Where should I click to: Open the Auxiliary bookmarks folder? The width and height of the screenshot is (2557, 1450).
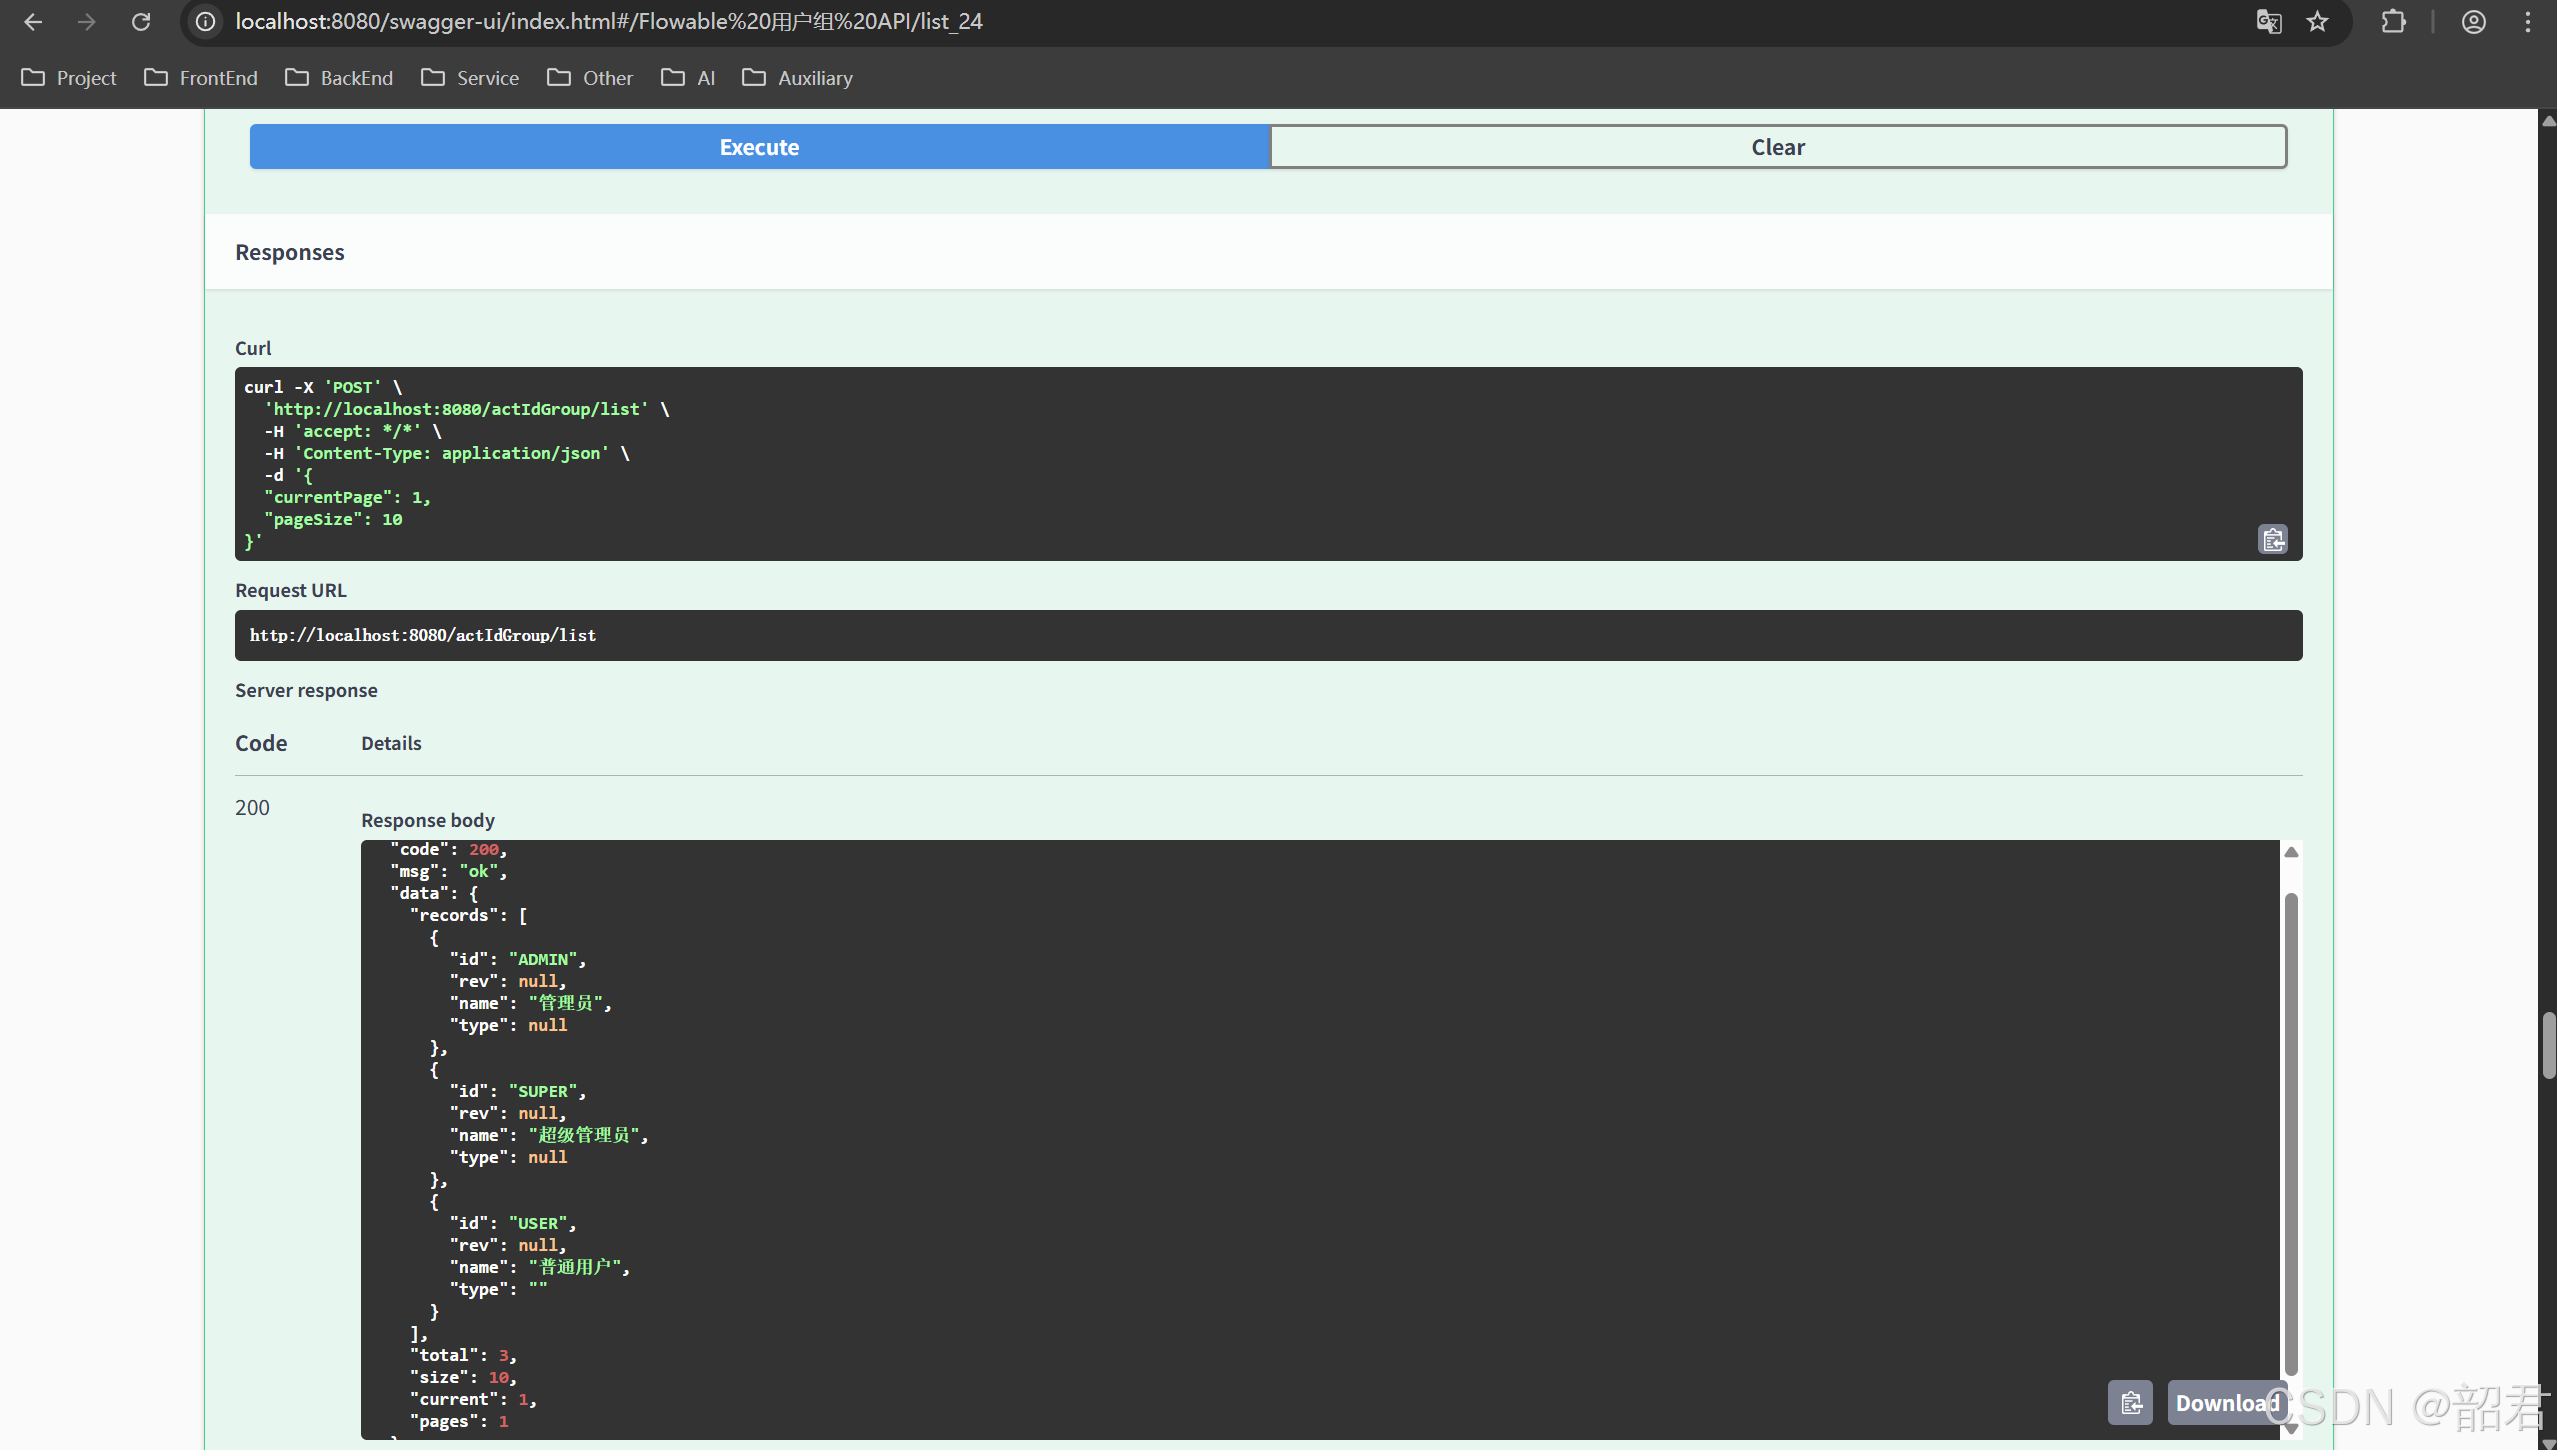pos(798,78)
